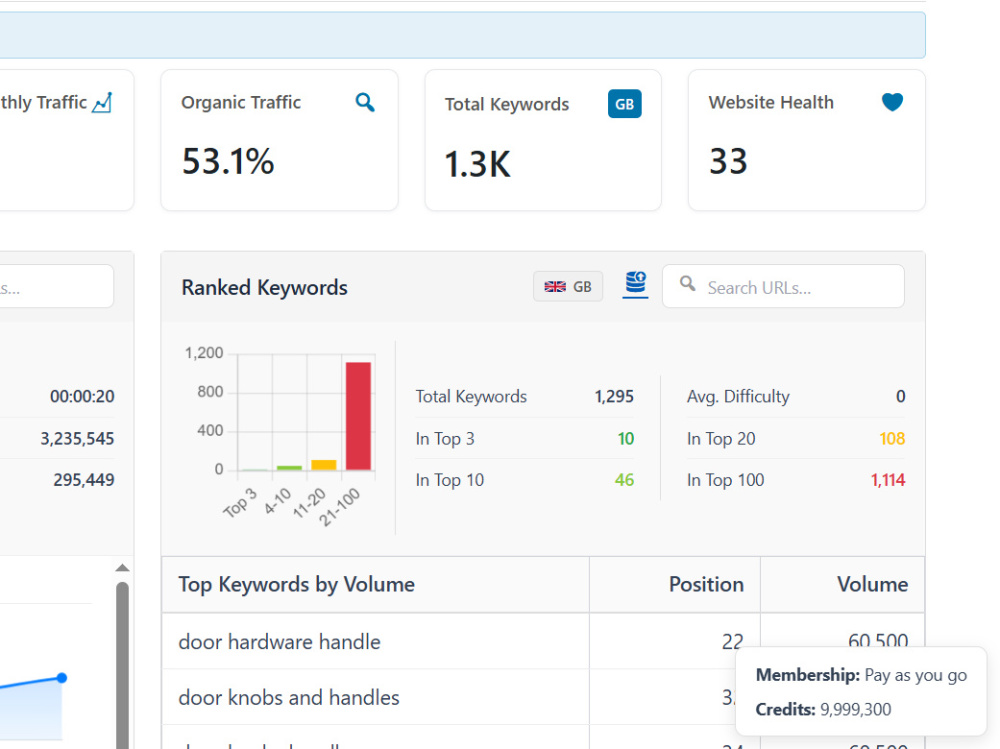Click the Ranked Keywords heading
This screenshot has height=749, width=1000.
click(265, 287)
